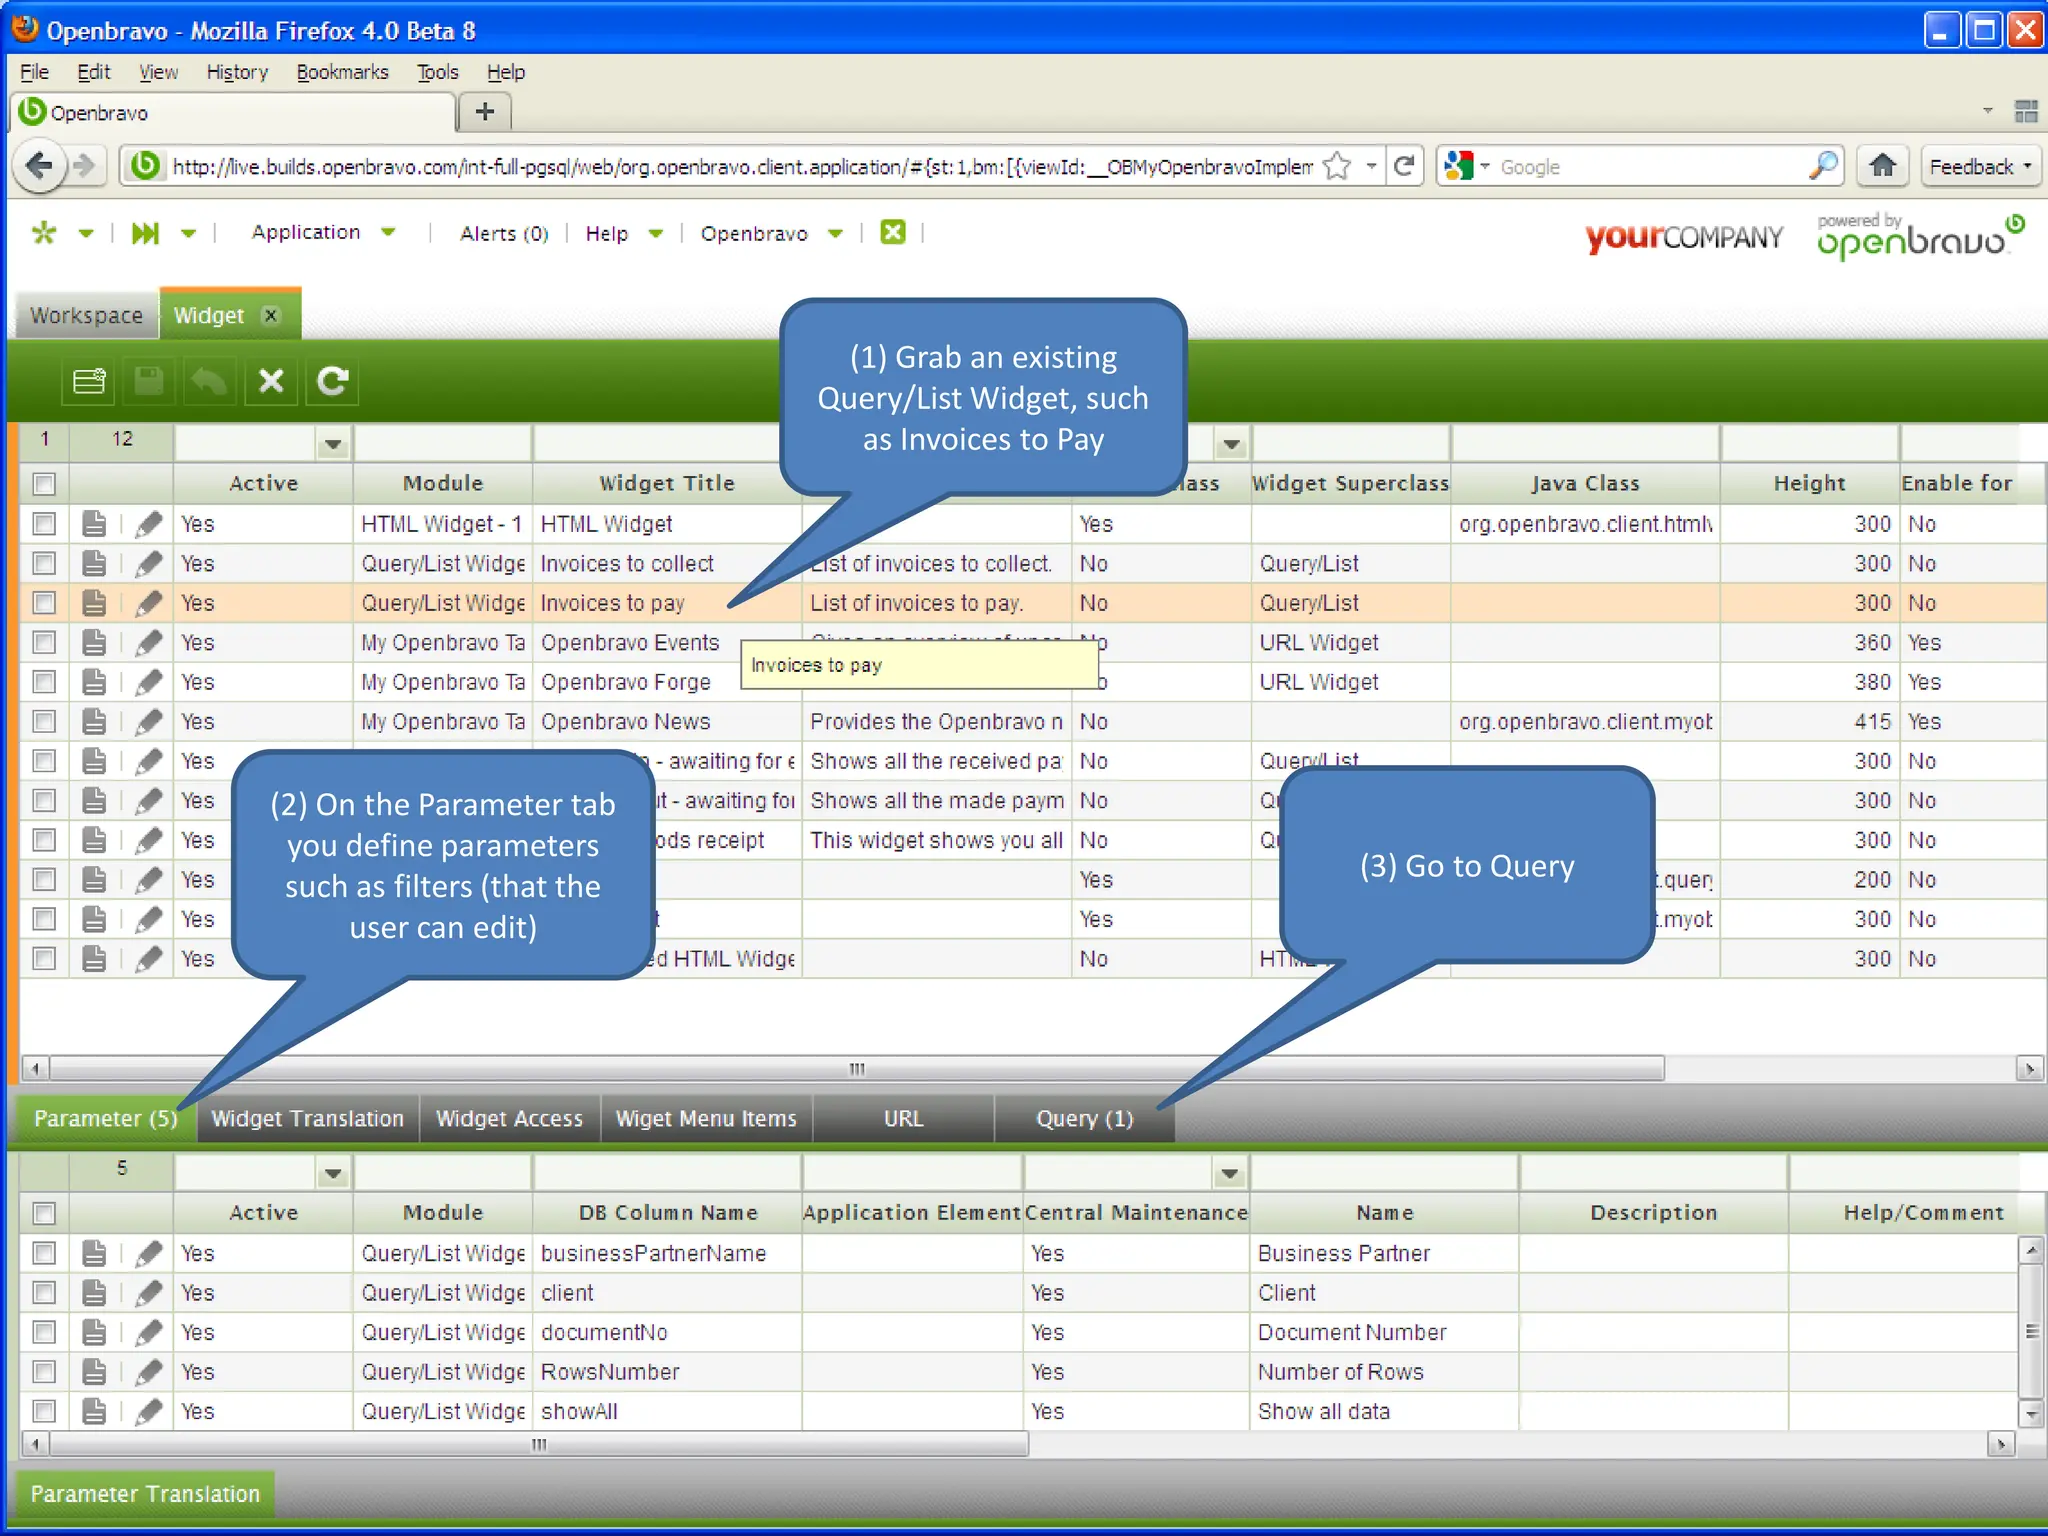The height and width of the screenshot is (1536, 2048).
Task: Open the Parameter Translation tab button
Action: (146, 1494)
